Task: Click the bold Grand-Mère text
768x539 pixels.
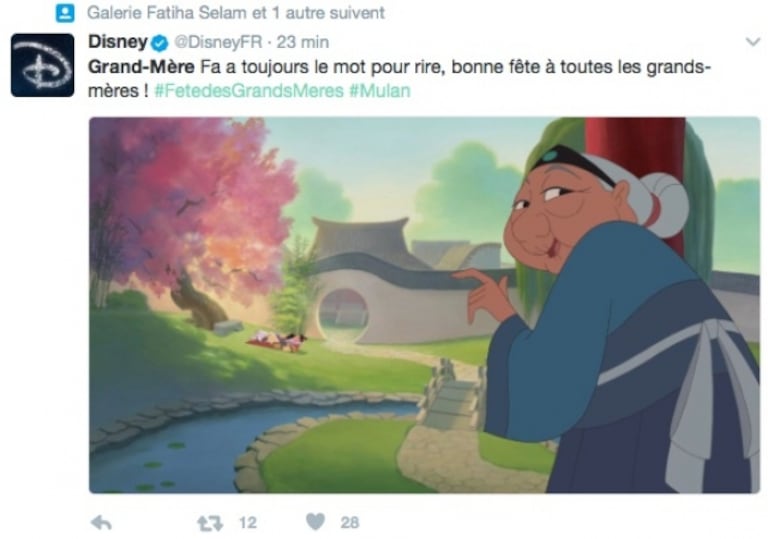Action: (x=141, y=67)
